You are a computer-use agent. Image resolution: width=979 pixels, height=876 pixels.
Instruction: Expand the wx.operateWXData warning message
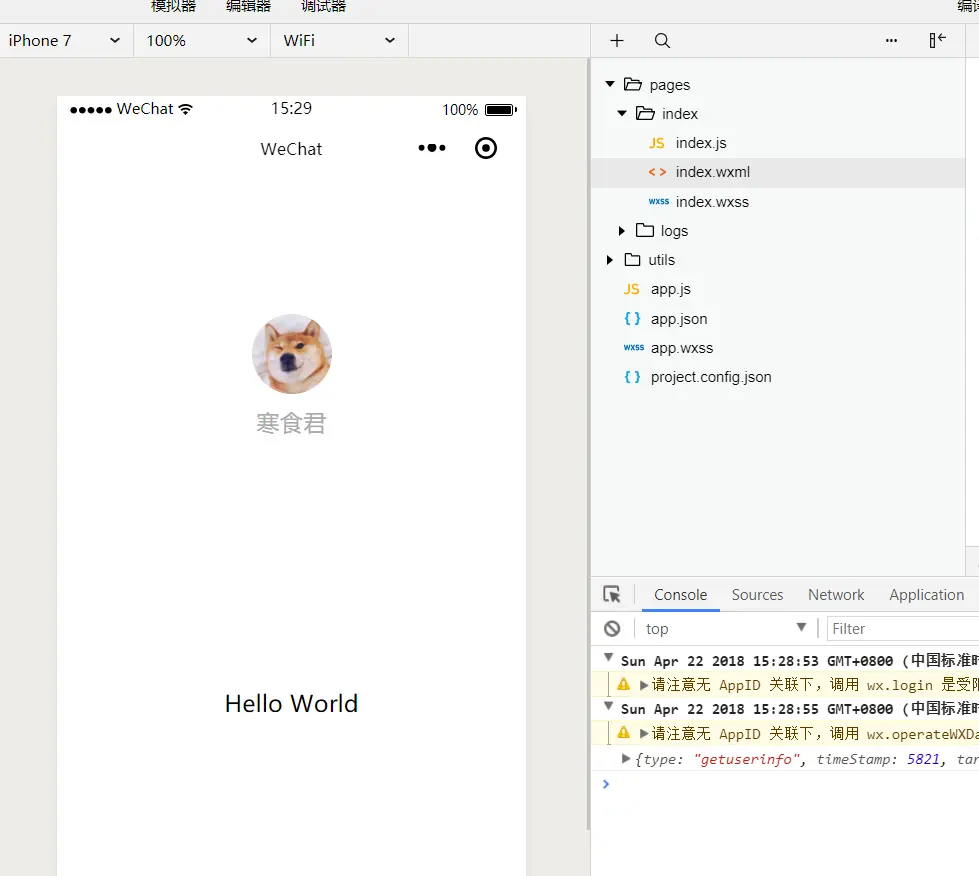(x=644, y=734)
